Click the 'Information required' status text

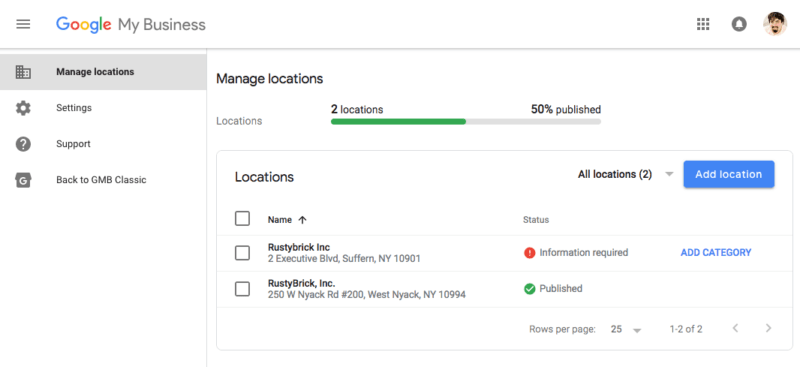point(584,253)
